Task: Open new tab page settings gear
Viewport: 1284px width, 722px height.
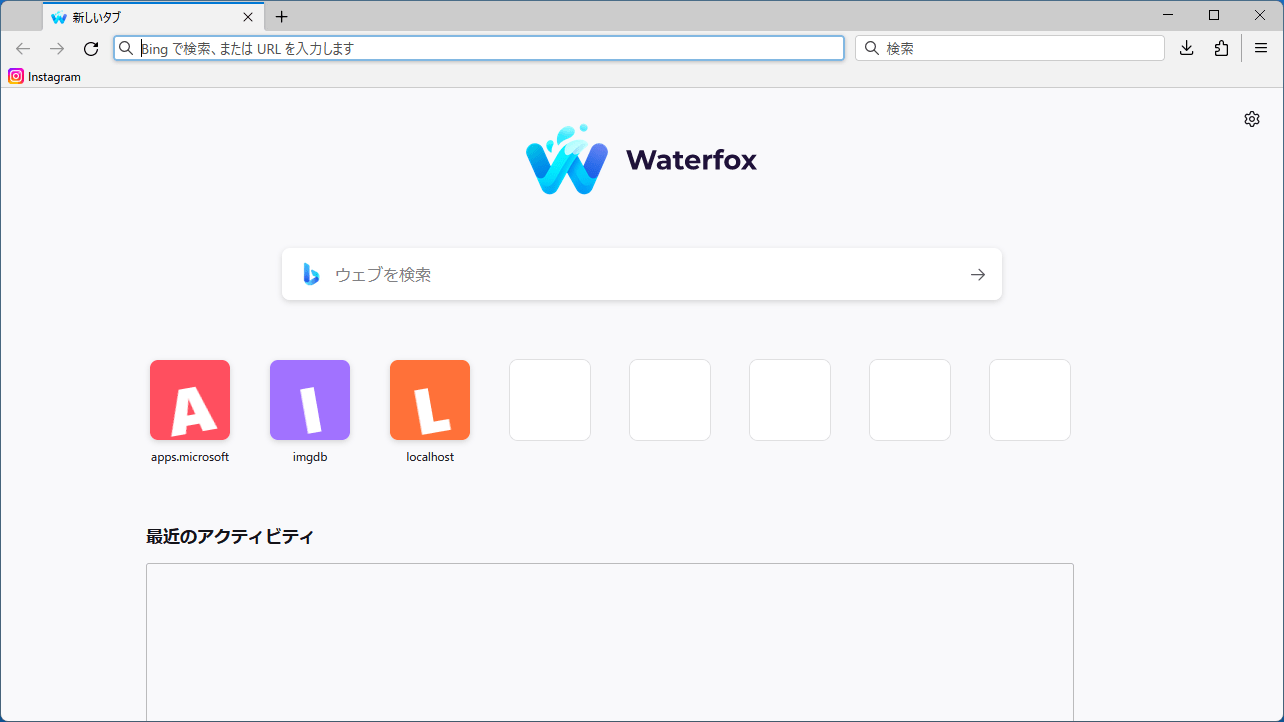Action: (x=1252, y=119)
